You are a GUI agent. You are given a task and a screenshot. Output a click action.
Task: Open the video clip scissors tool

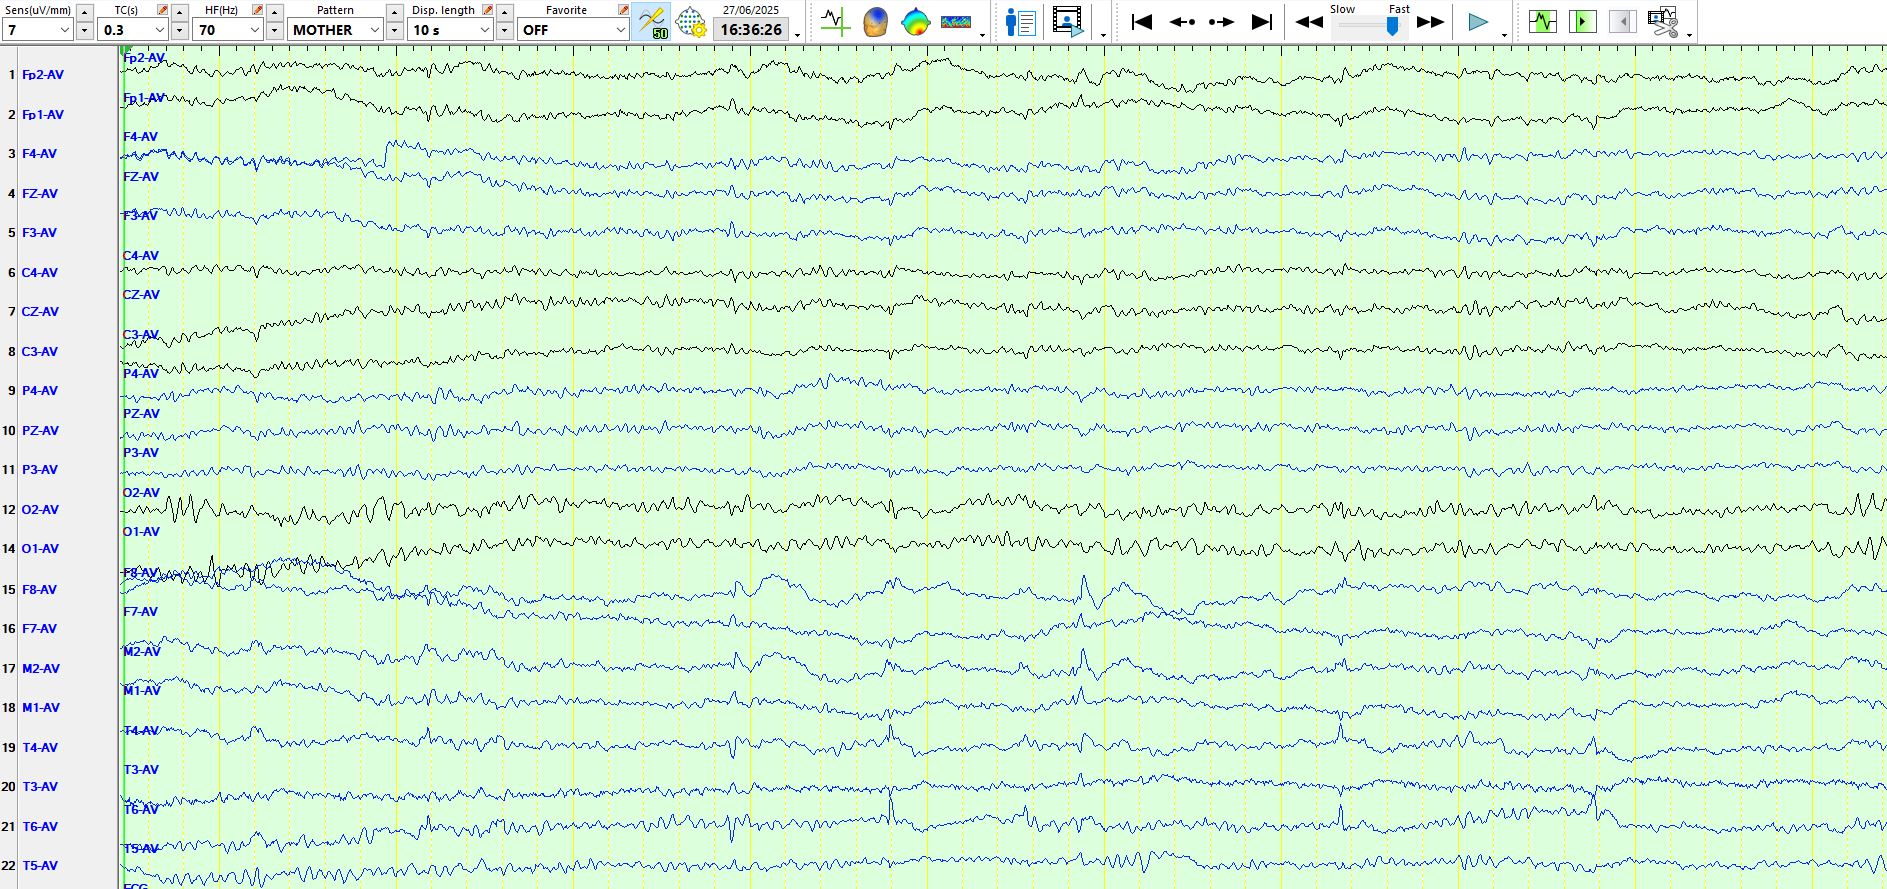point(1662,22)
